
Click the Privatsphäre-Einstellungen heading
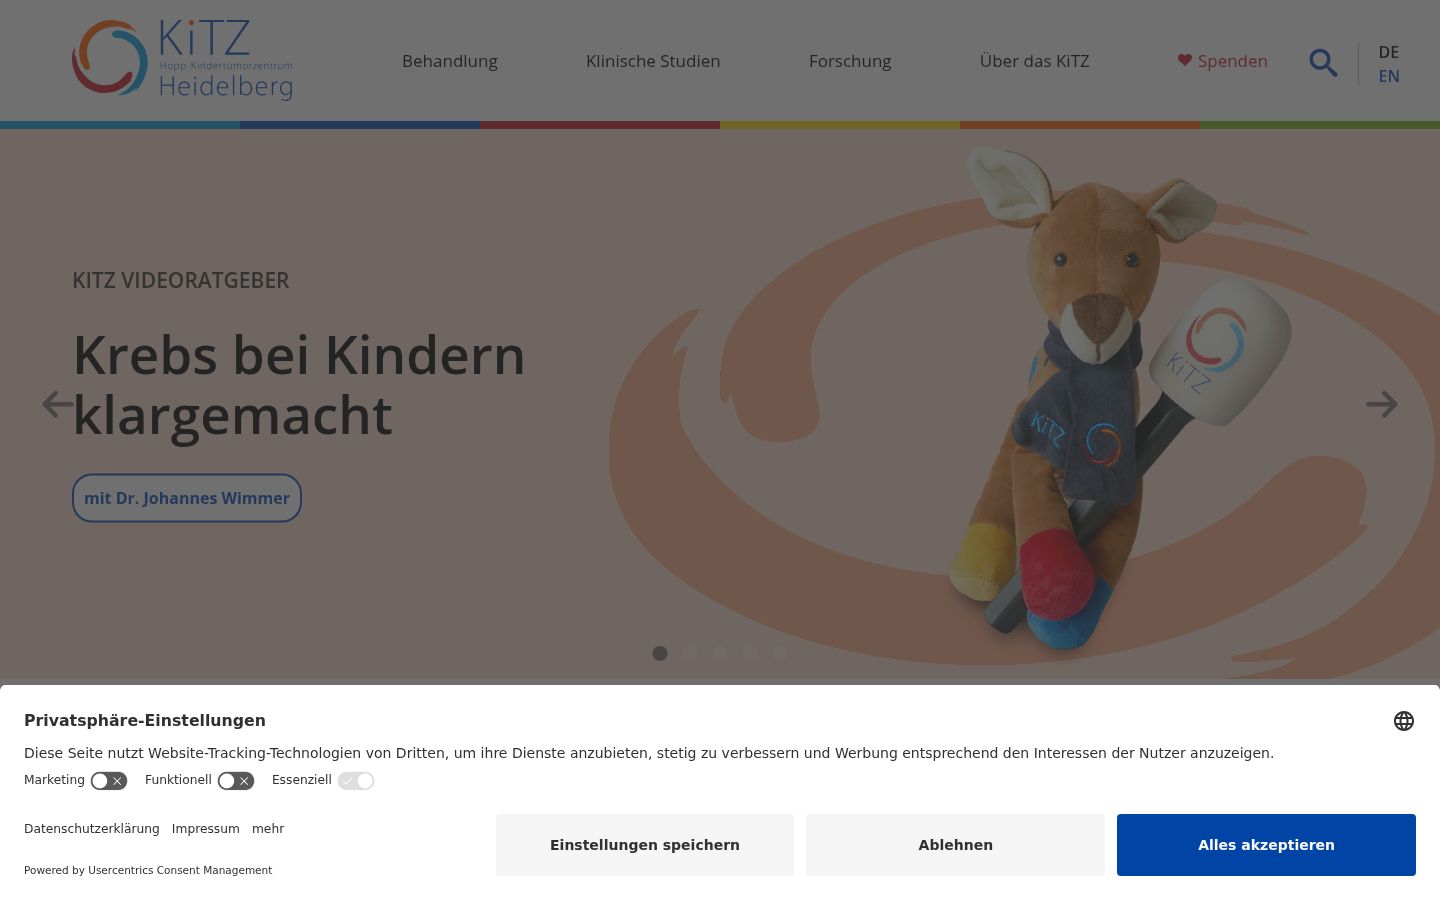(145, 721)
